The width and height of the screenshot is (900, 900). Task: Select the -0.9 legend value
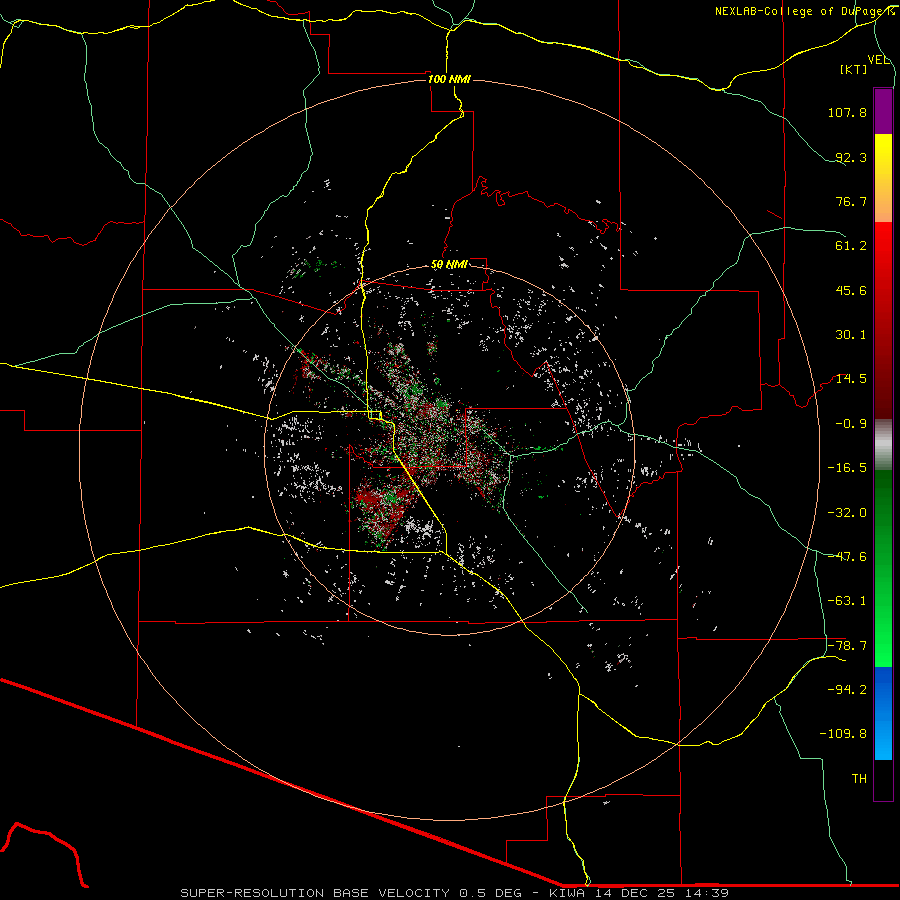click(850, 423)
